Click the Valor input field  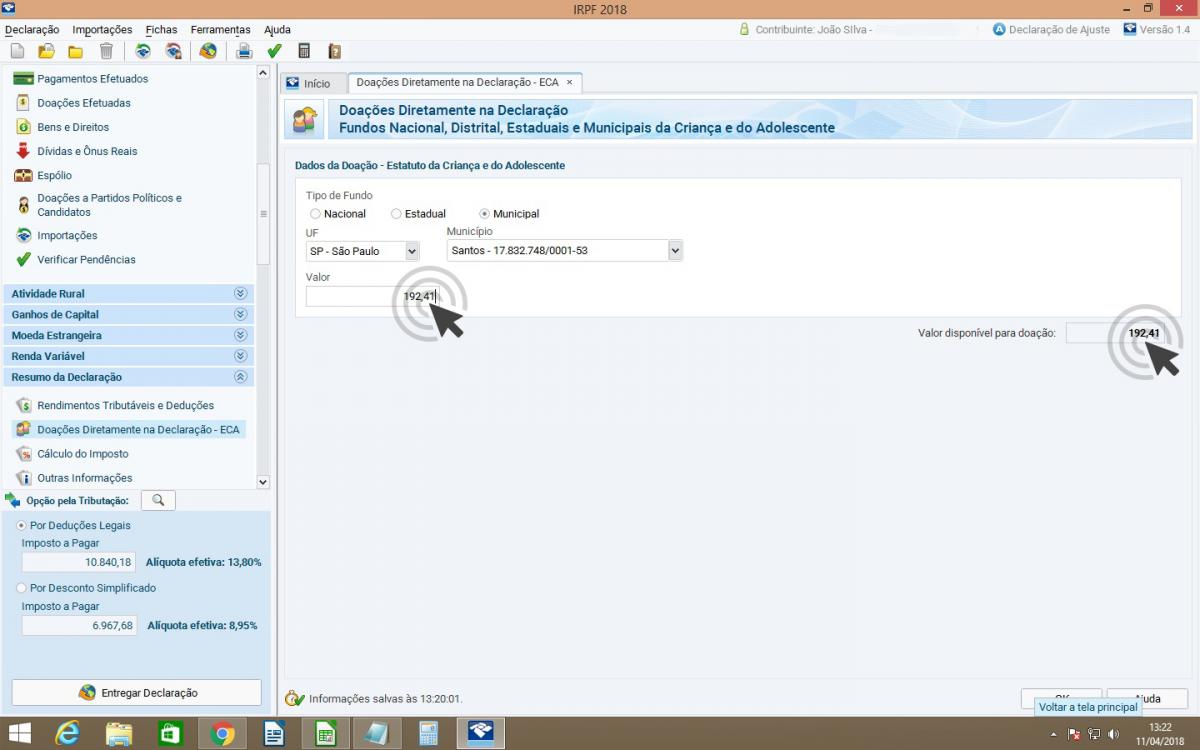point(373,297)
